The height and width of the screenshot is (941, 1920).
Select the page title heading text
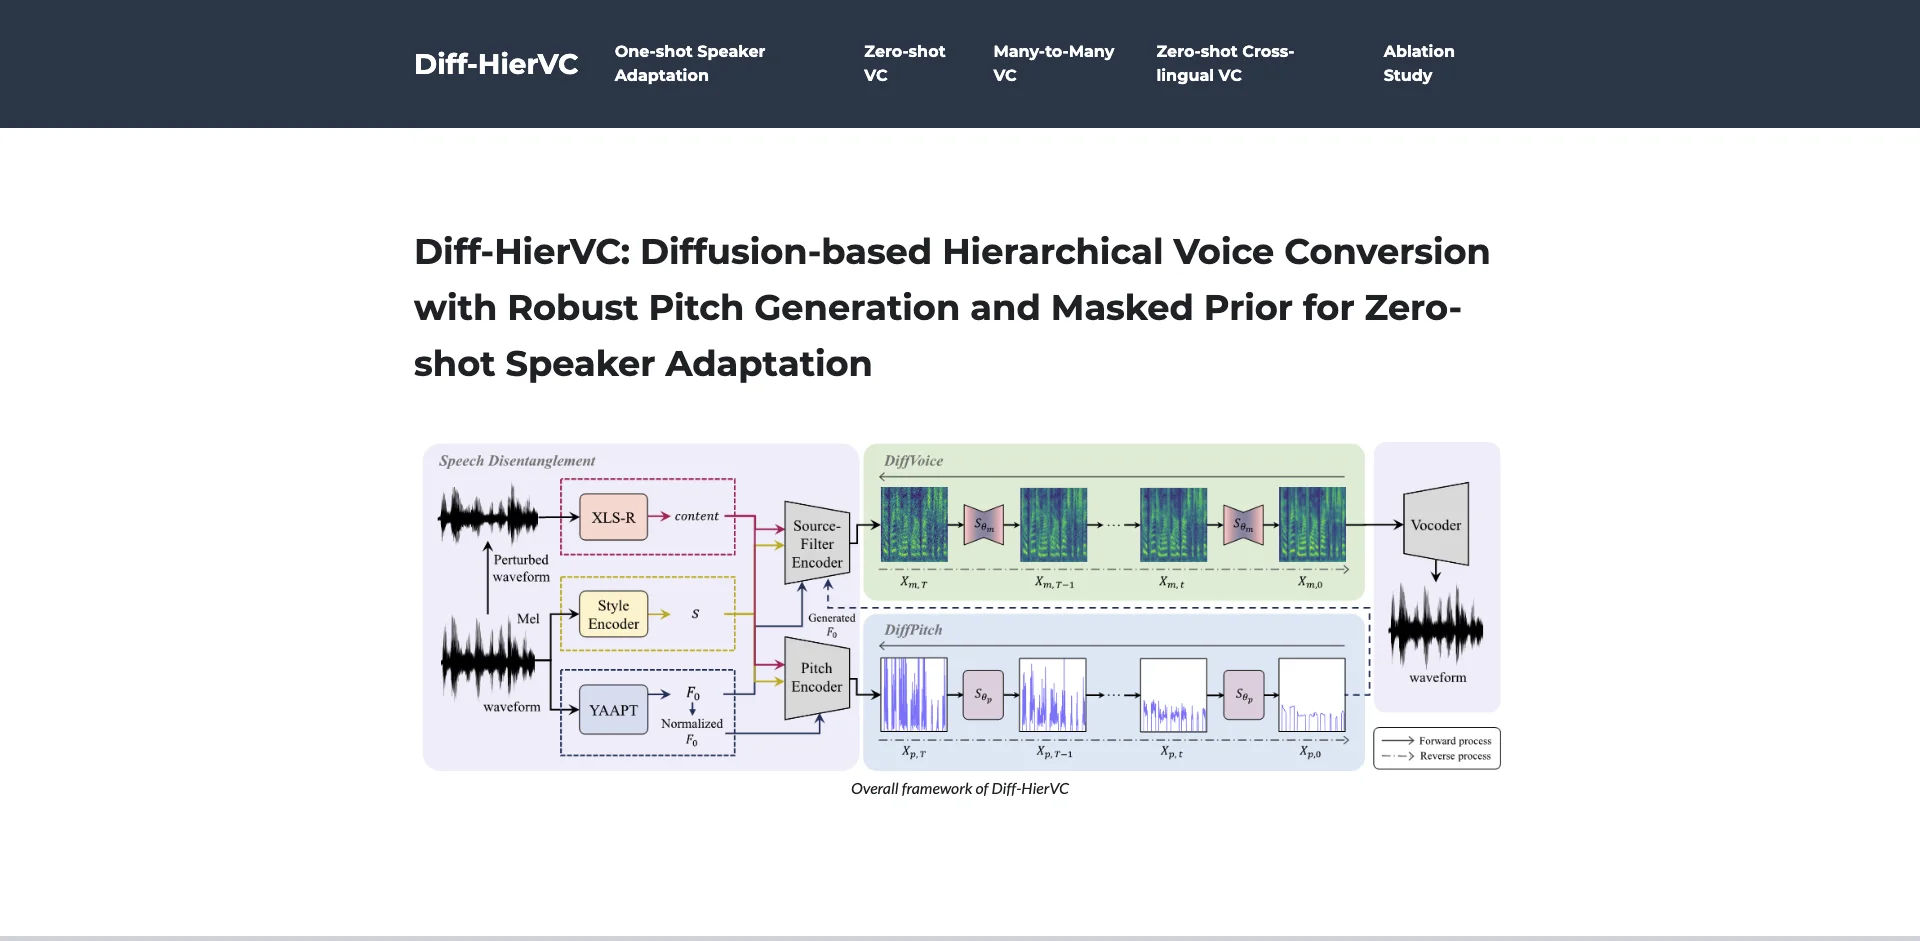pyautogui.click(x=952, y=308)
